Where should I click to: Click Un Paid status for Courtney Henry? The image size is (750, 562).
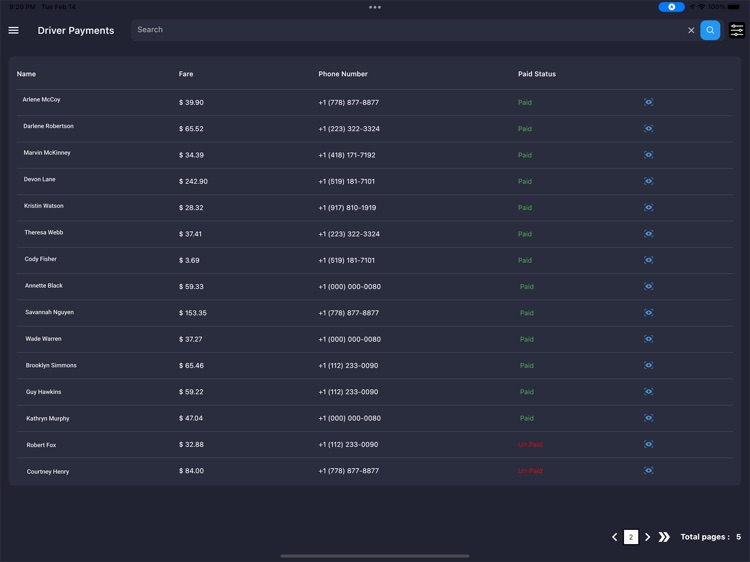click(530, 471)
